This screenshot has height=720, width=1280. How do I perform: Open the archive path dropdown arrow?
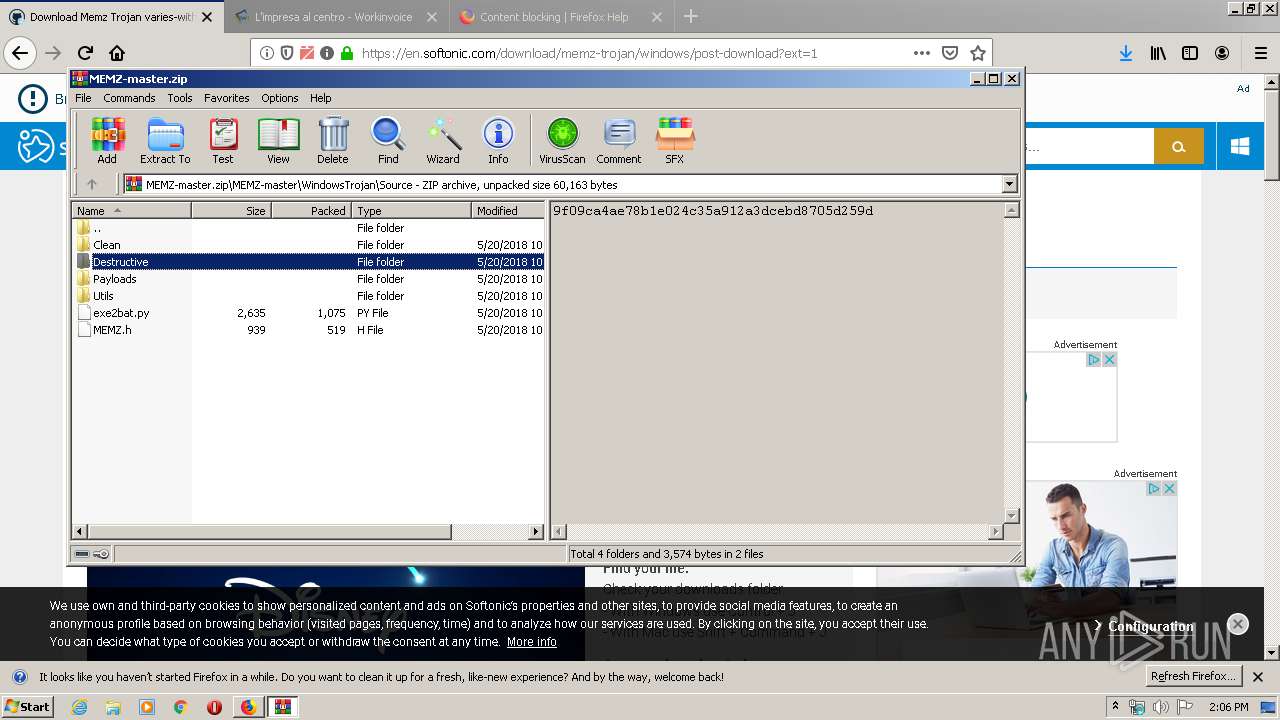tap(1009, 184)
